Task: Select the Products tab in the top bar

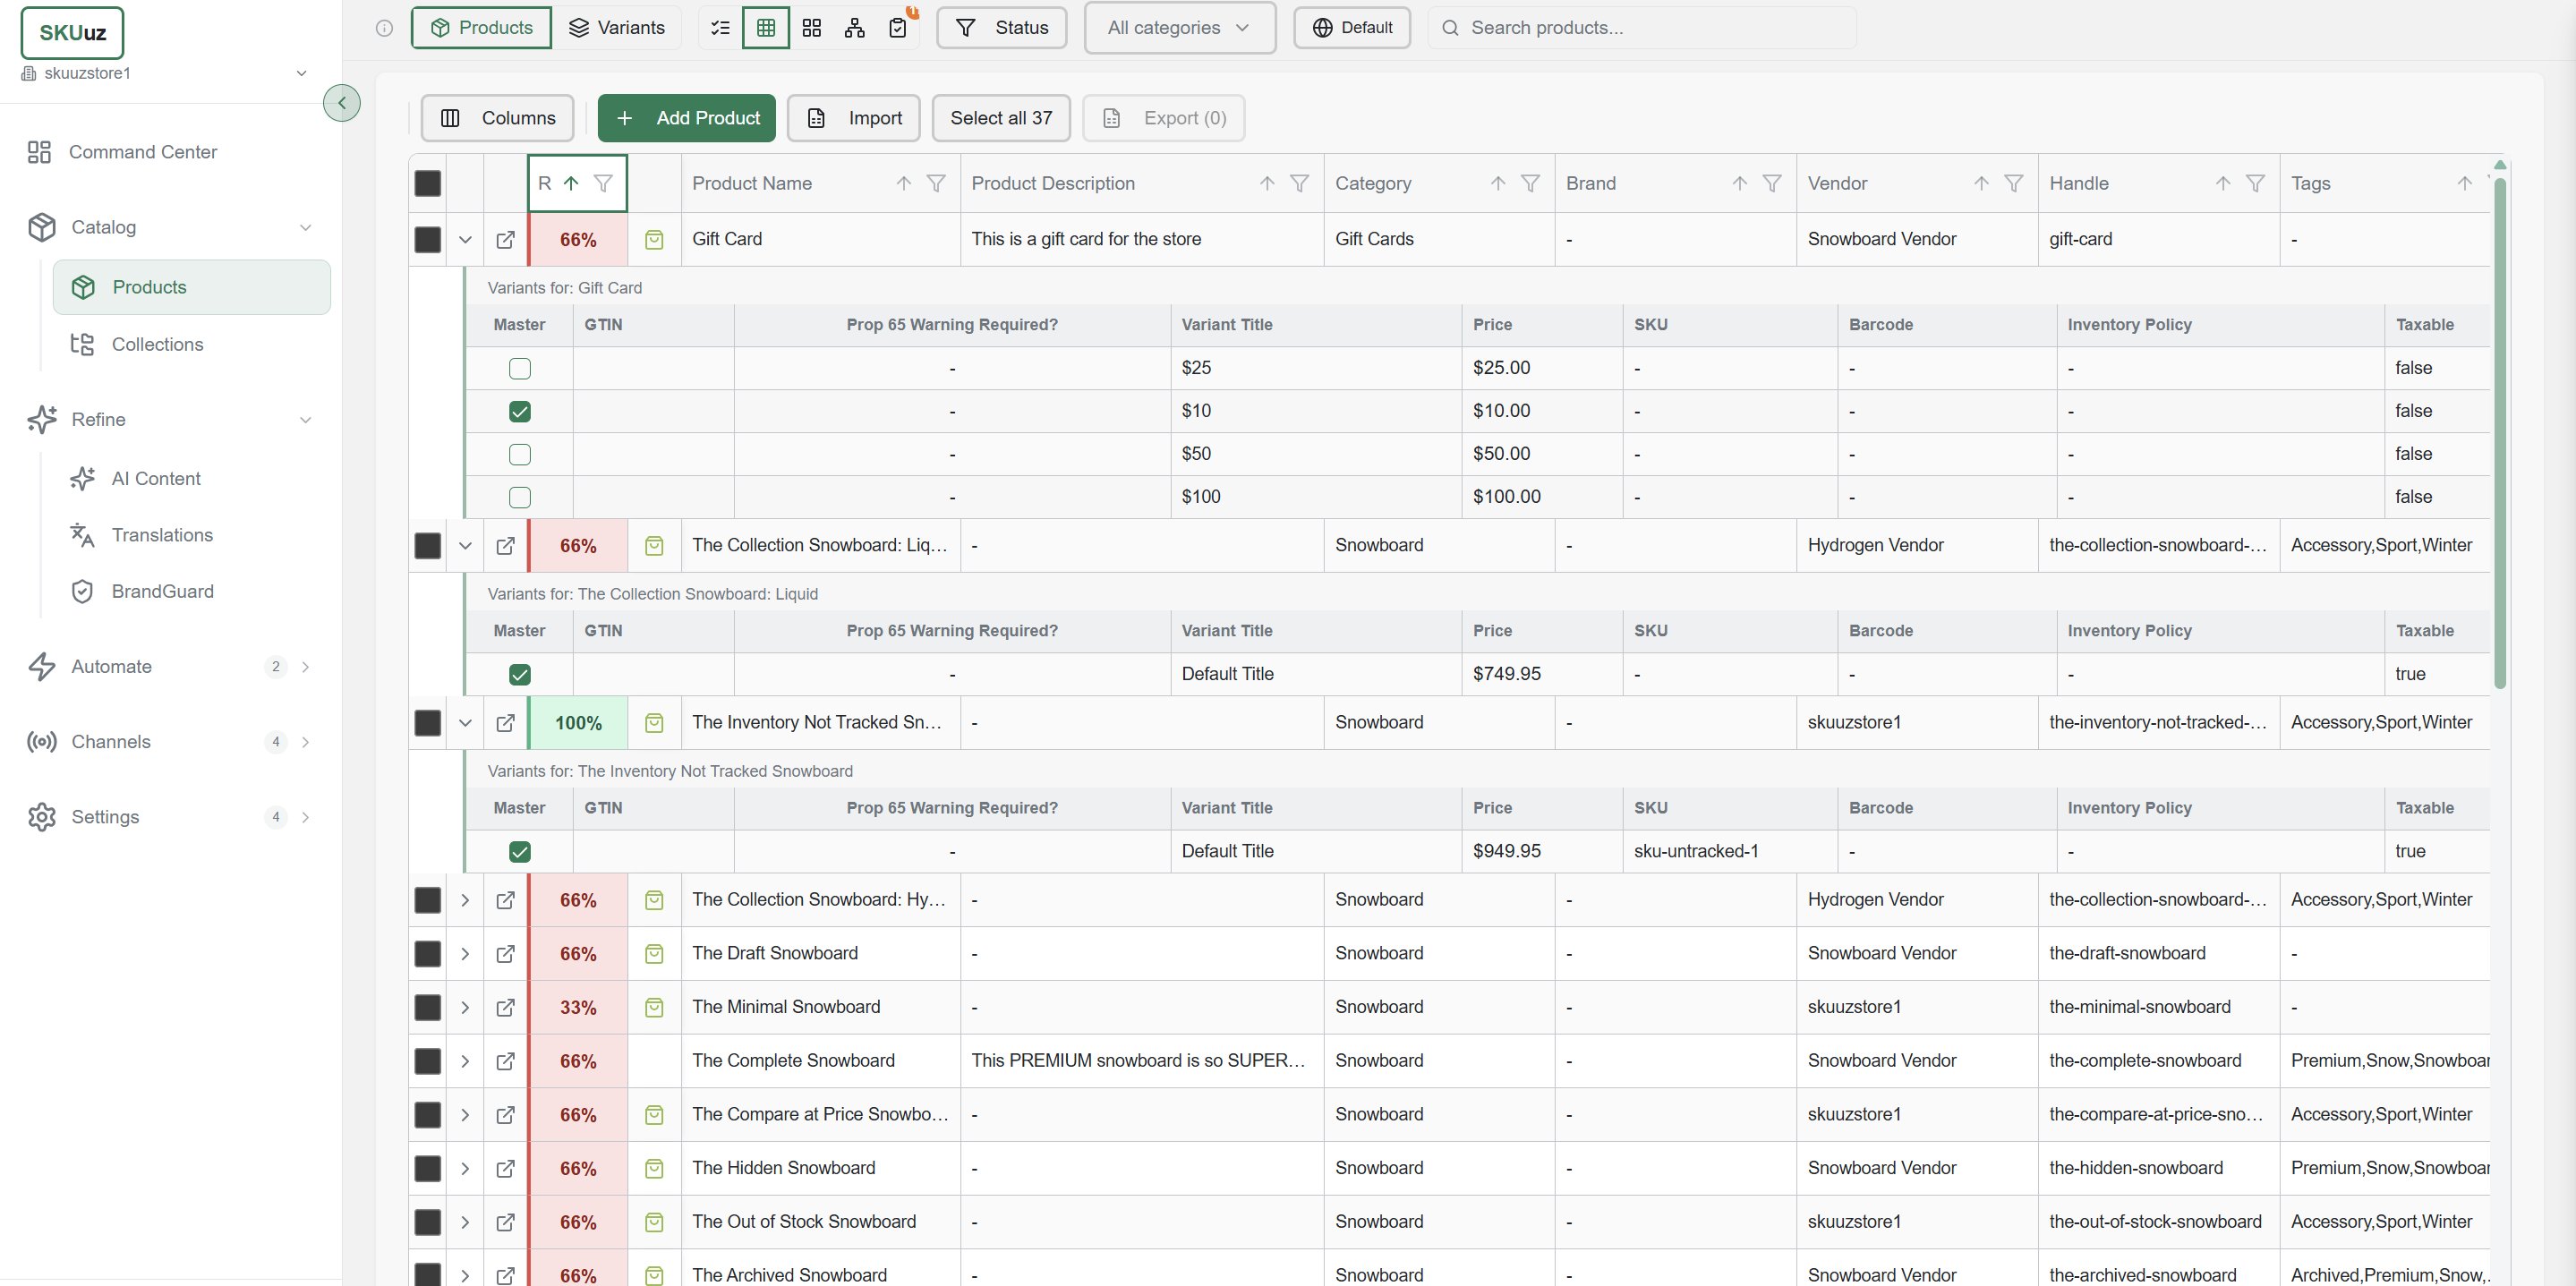Action: 481,28
